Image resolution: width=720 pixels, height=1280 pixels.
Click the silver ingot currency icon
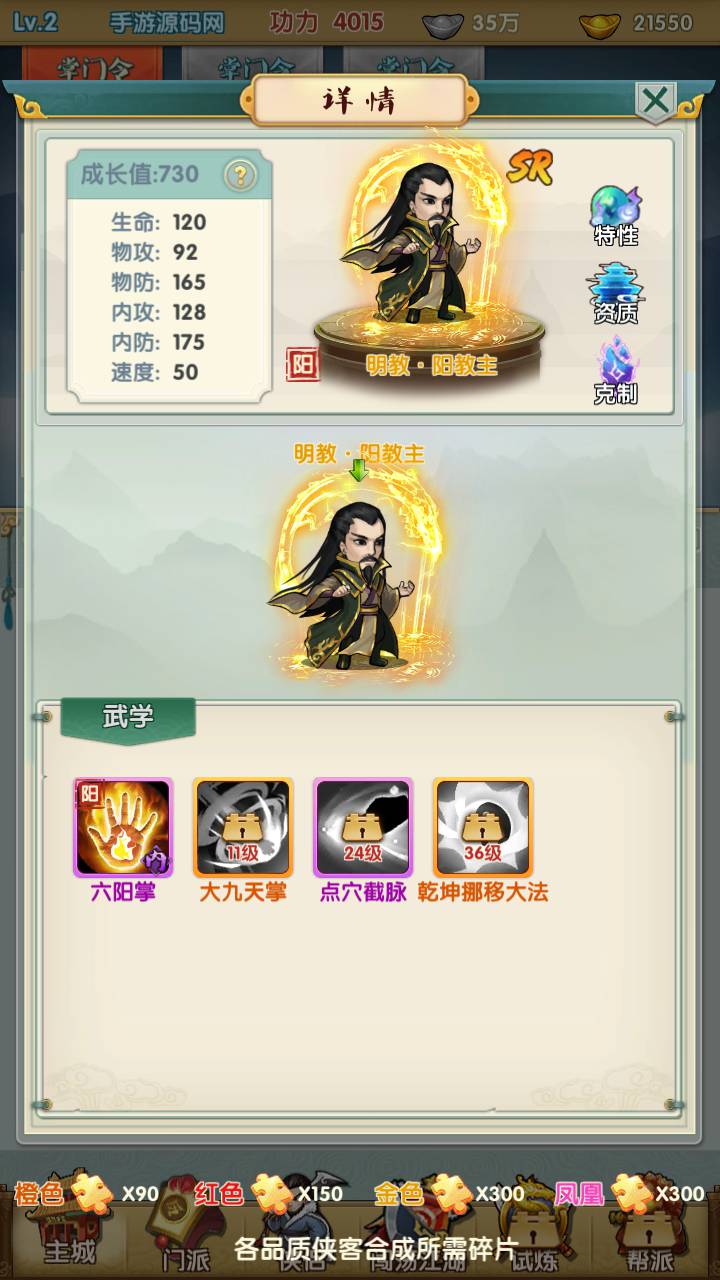point(442,23)
